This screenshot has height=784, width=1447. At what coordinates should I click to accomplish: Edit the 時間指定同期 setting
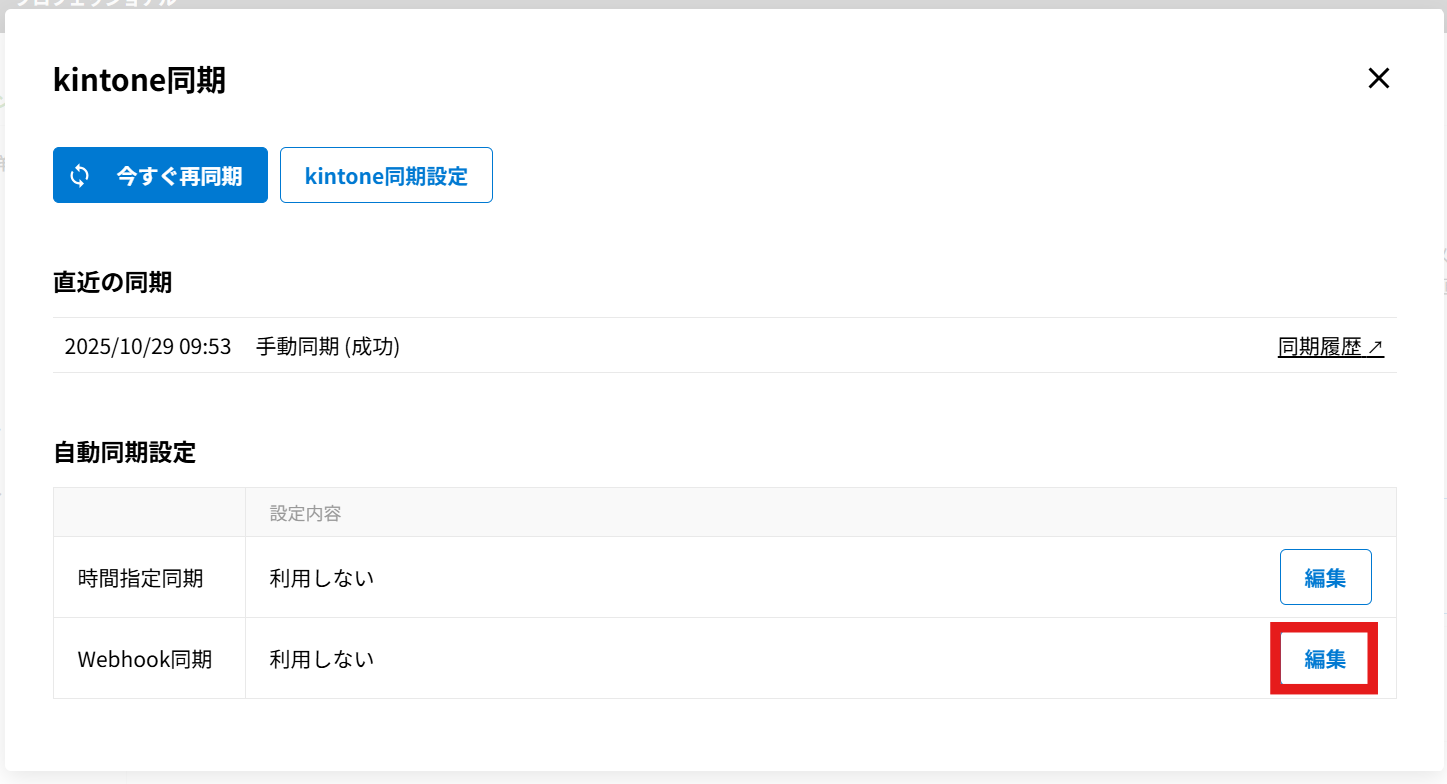1325,577
